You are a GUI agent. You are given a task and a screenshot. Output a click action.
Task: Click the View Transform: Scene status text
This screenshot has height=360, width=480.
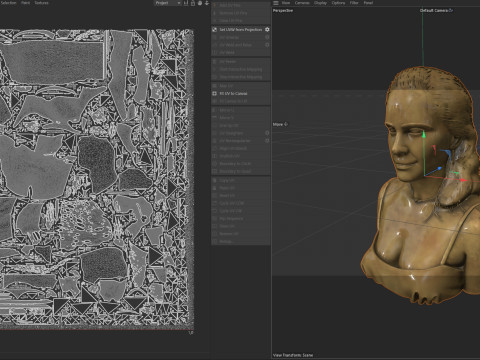click(x=293, y=355)
